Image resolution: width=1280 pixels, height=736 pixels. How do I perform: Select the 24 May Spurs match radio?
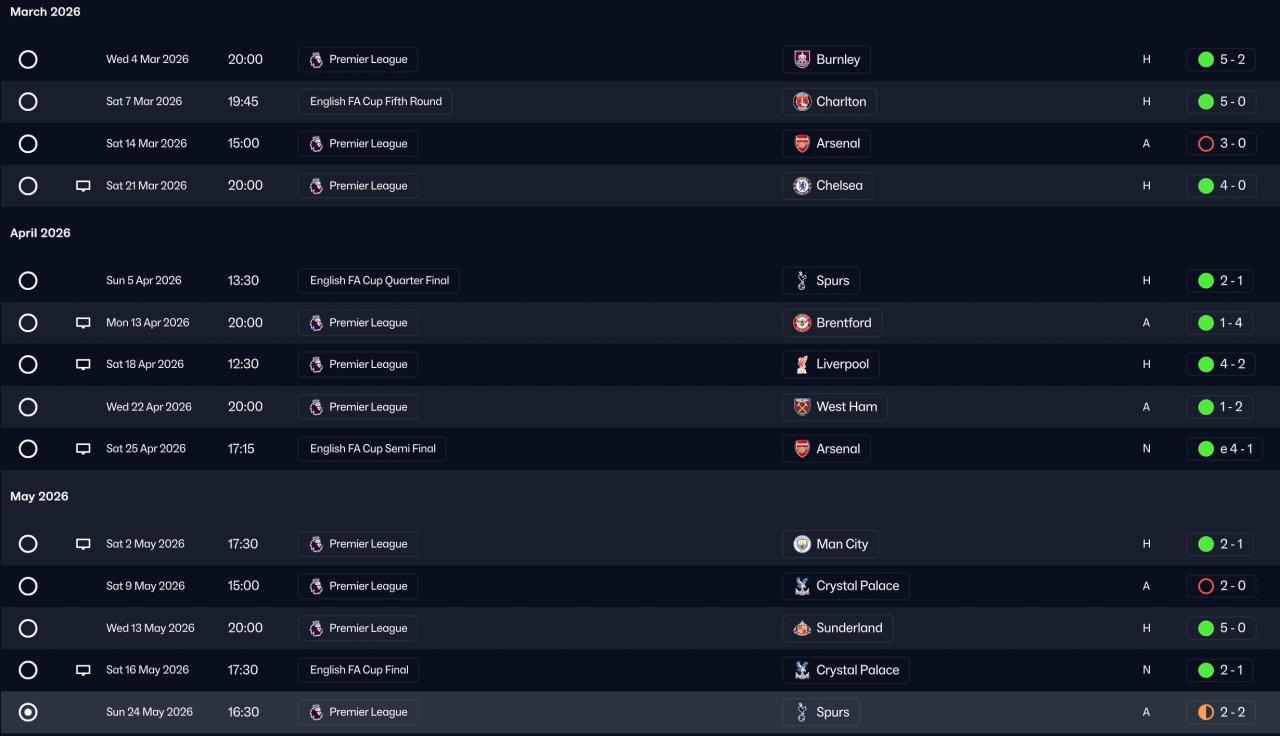click(x=28, y=712)
